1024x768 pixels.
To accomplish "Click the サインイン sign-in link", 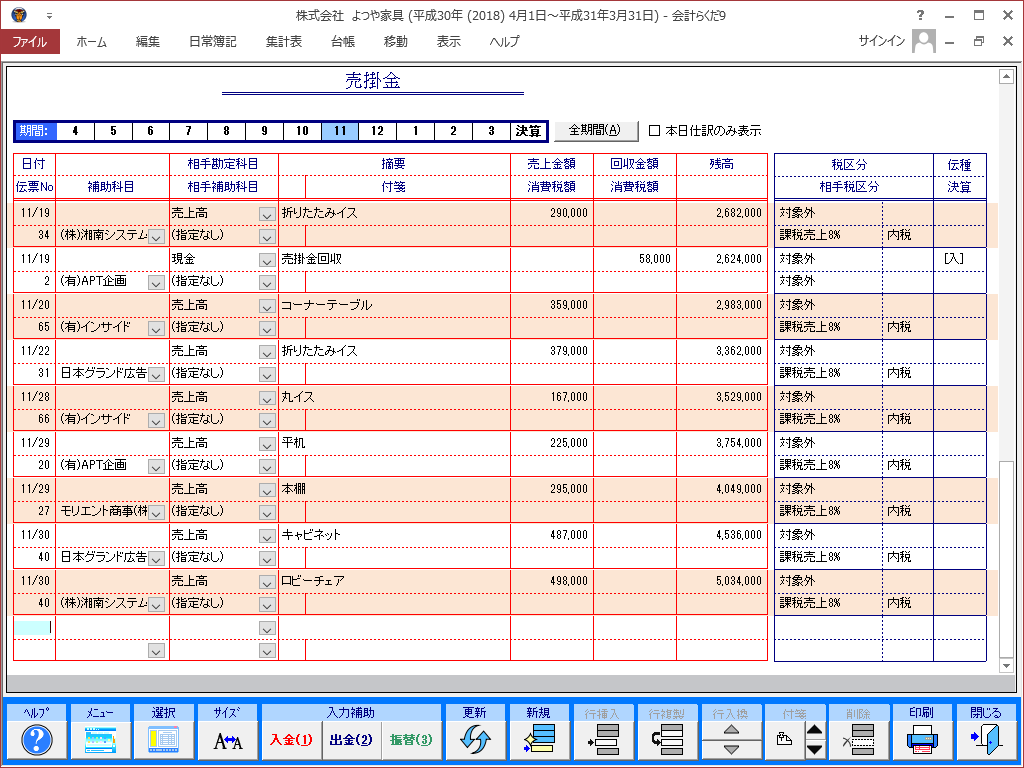I will tap(881, 41).
